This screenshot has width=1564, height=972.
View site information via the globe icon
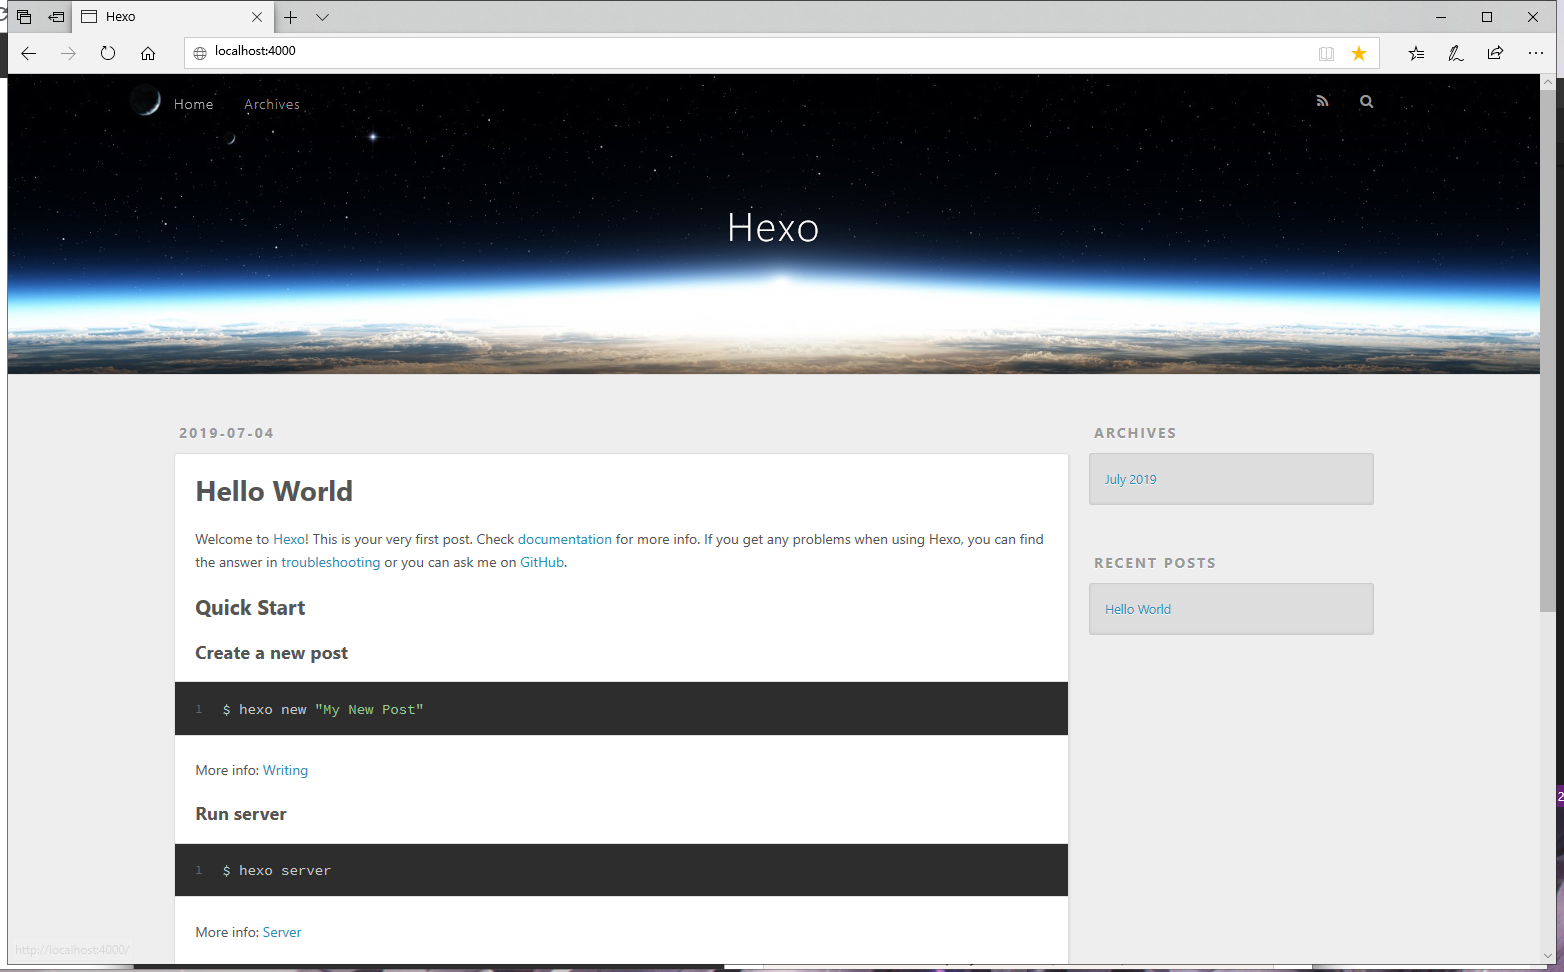pyautogui.click(x=199, y=51)
